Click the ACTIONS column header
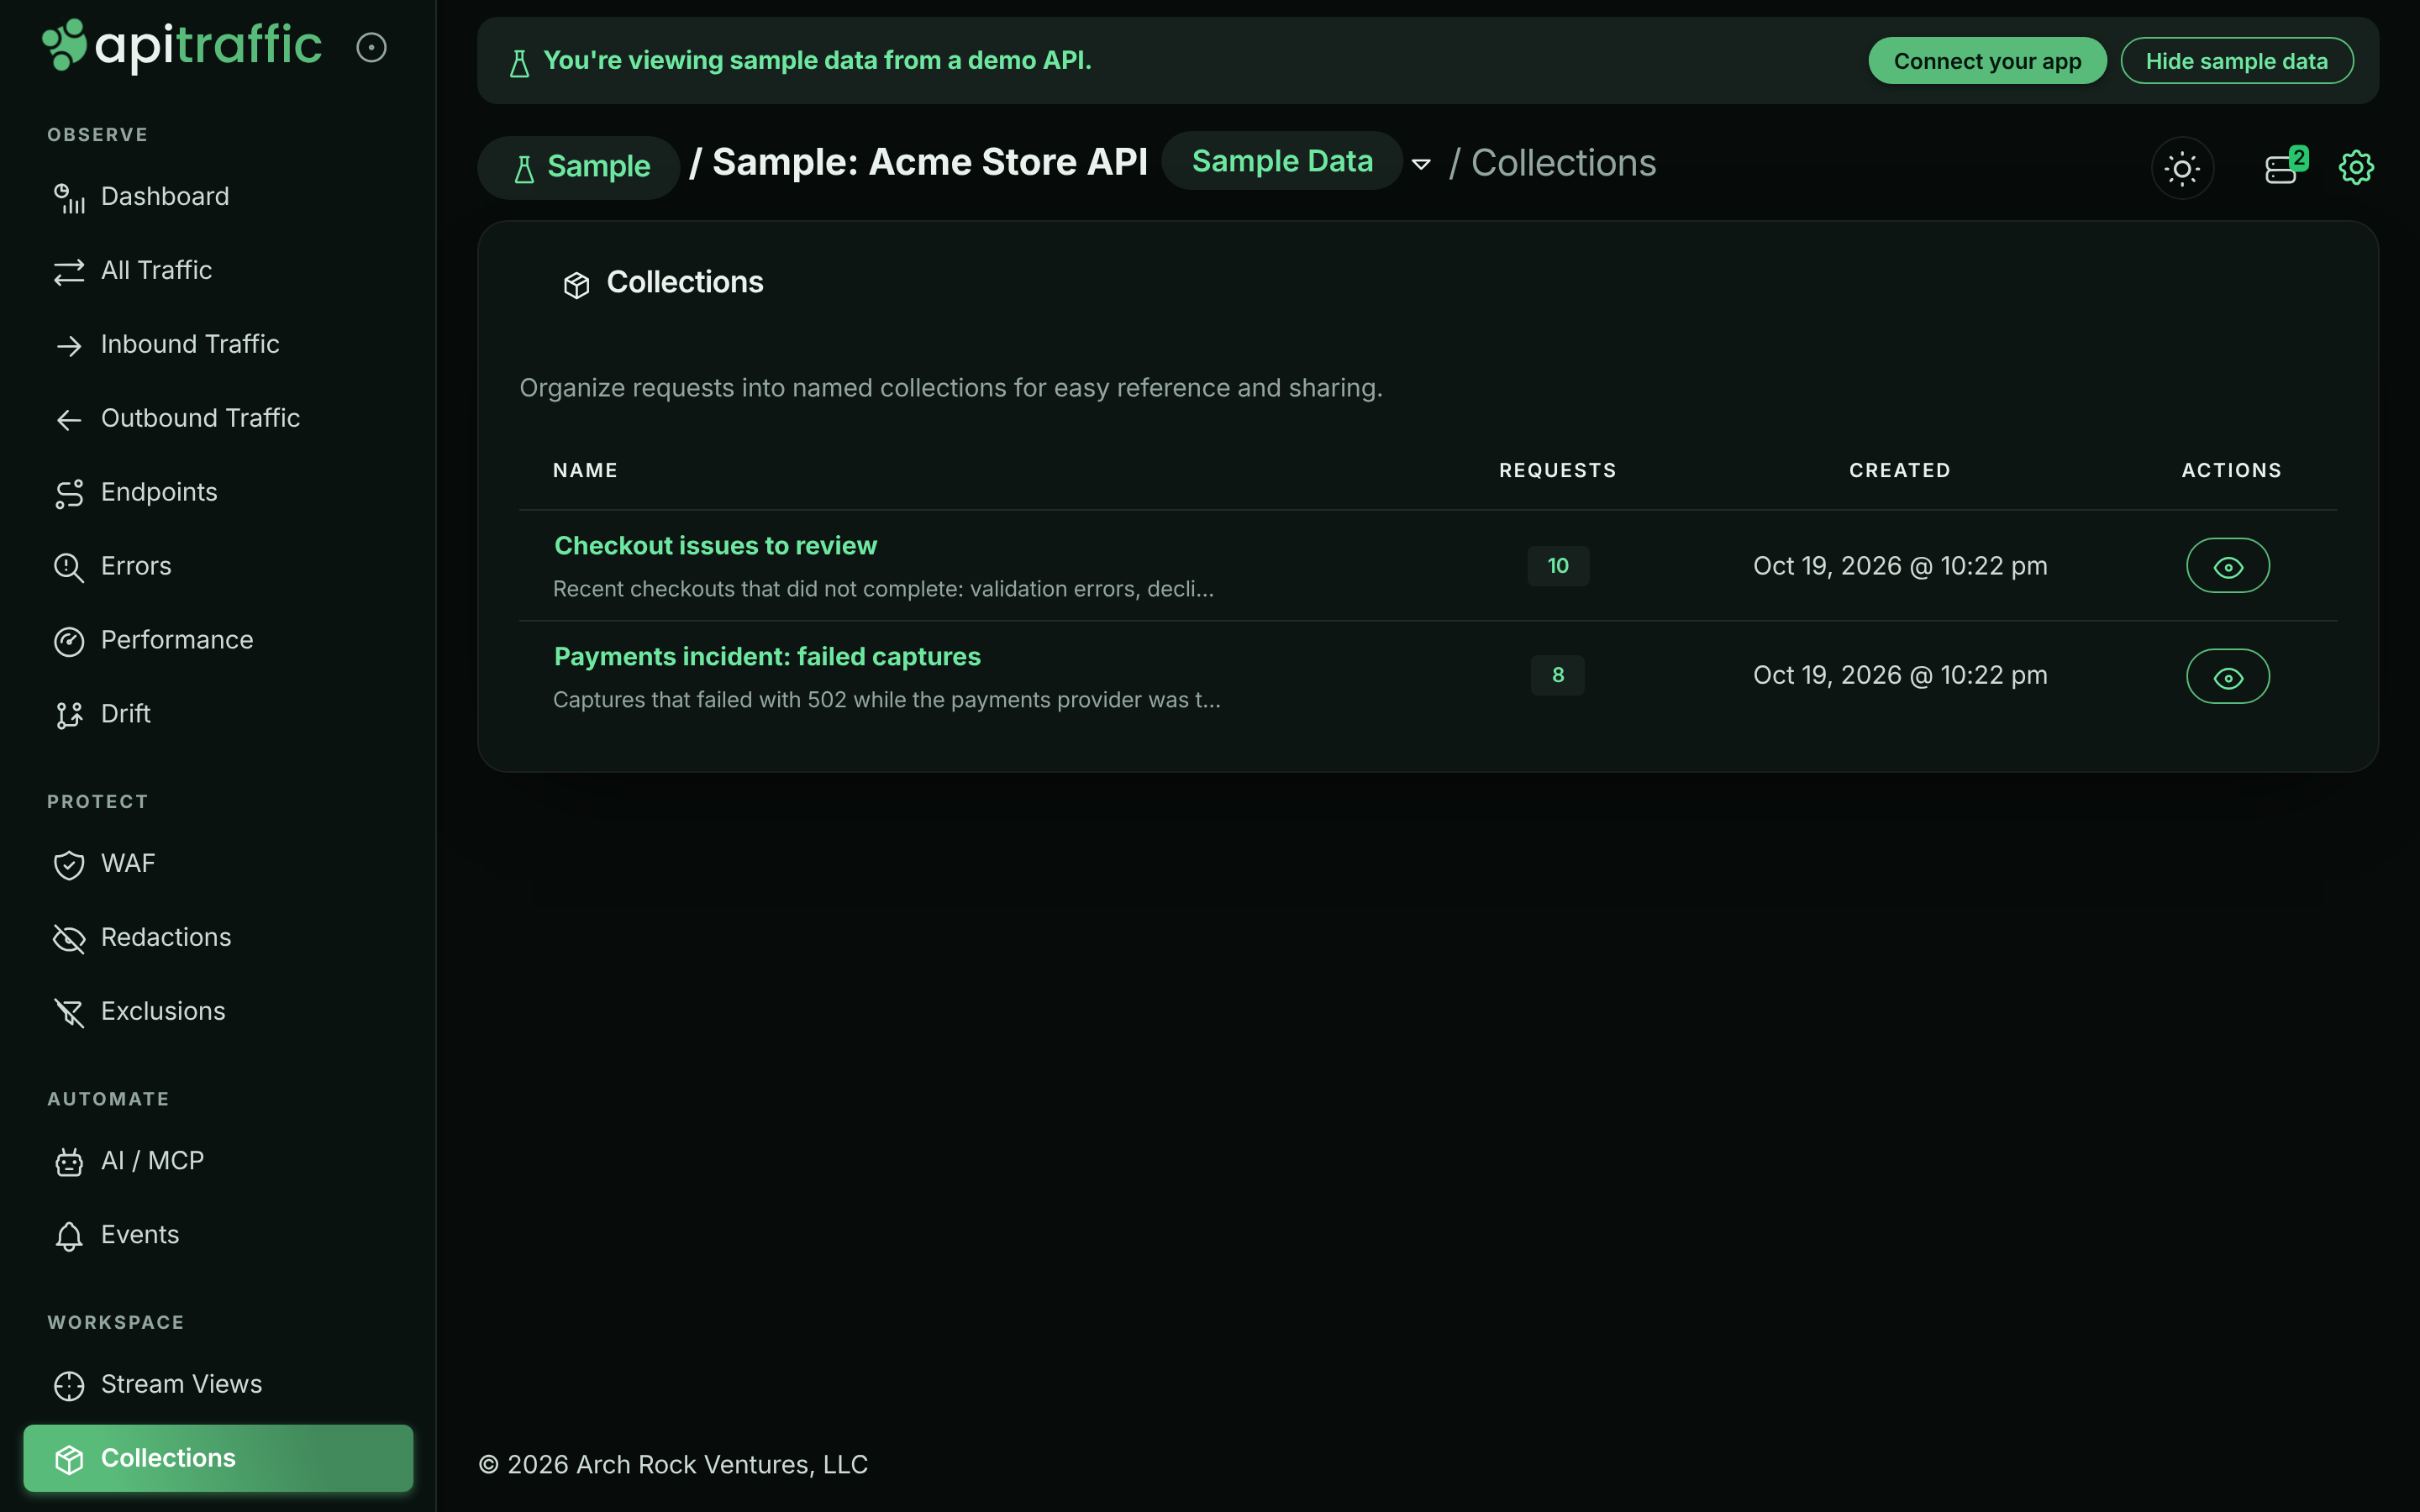The height and width of the screenshot is (1512, 2420). pyautogui.click(x=2232, y=470)
